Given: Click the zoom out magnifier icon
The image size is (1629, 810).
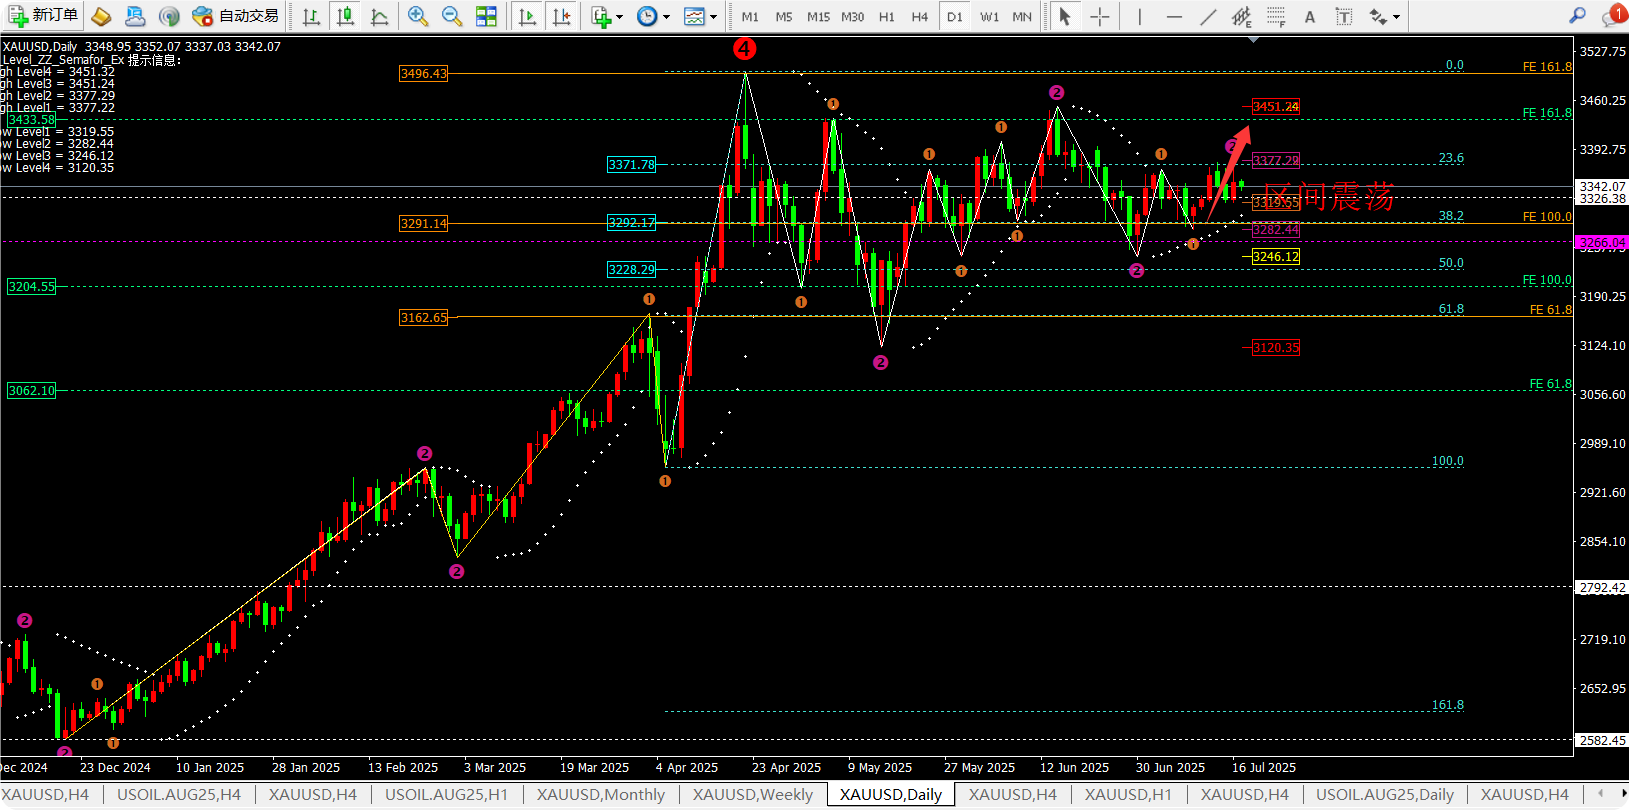Looking at the screenshot, I should click(452, 16).
